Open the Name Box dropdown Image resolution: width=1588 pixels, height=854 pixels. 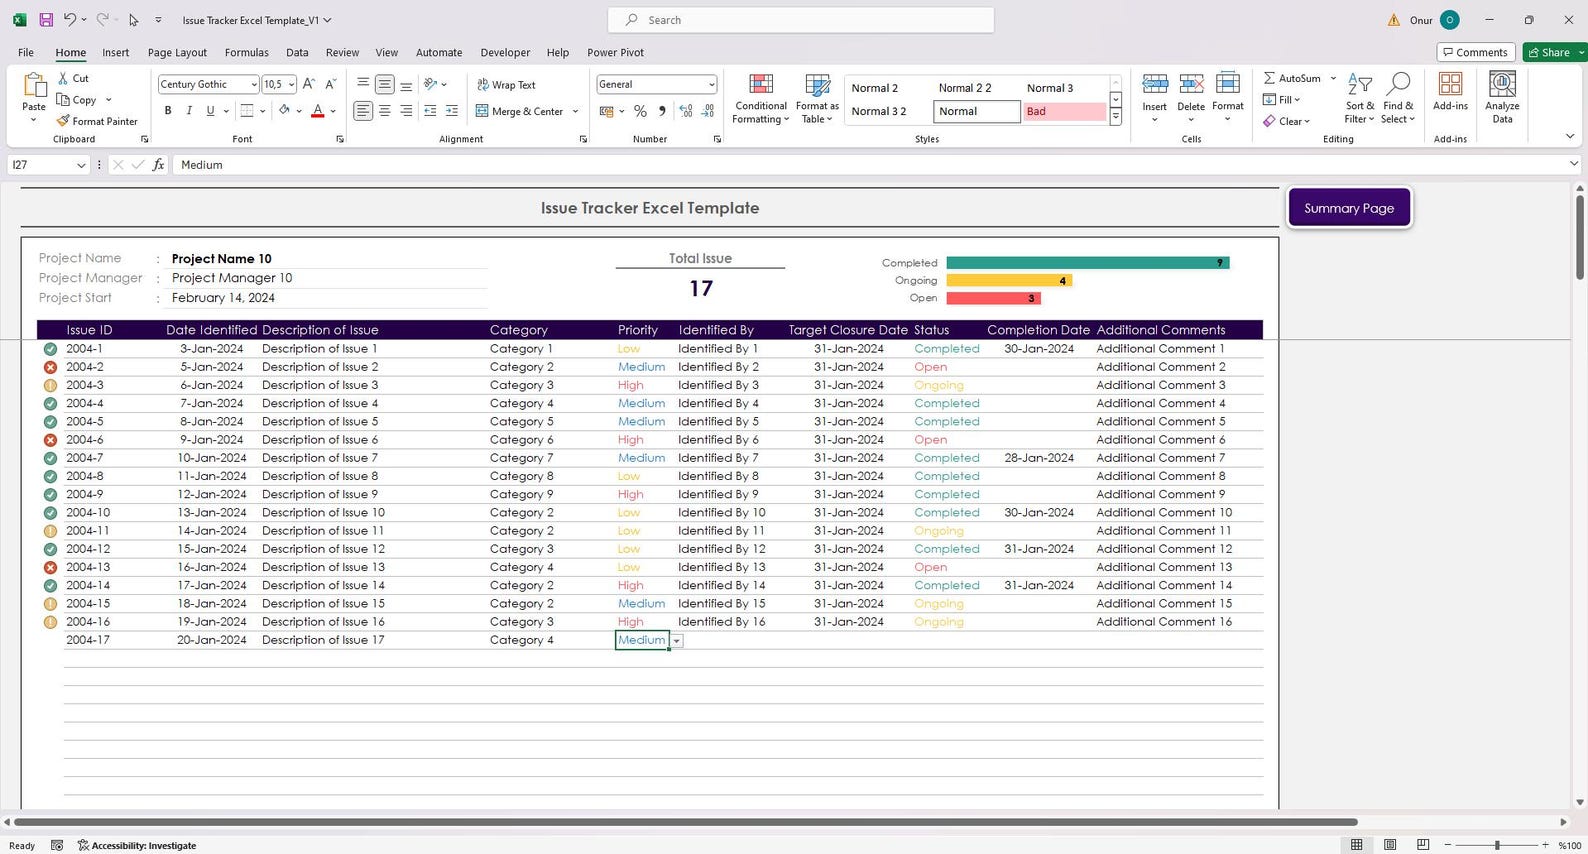(x=81, y=165)
